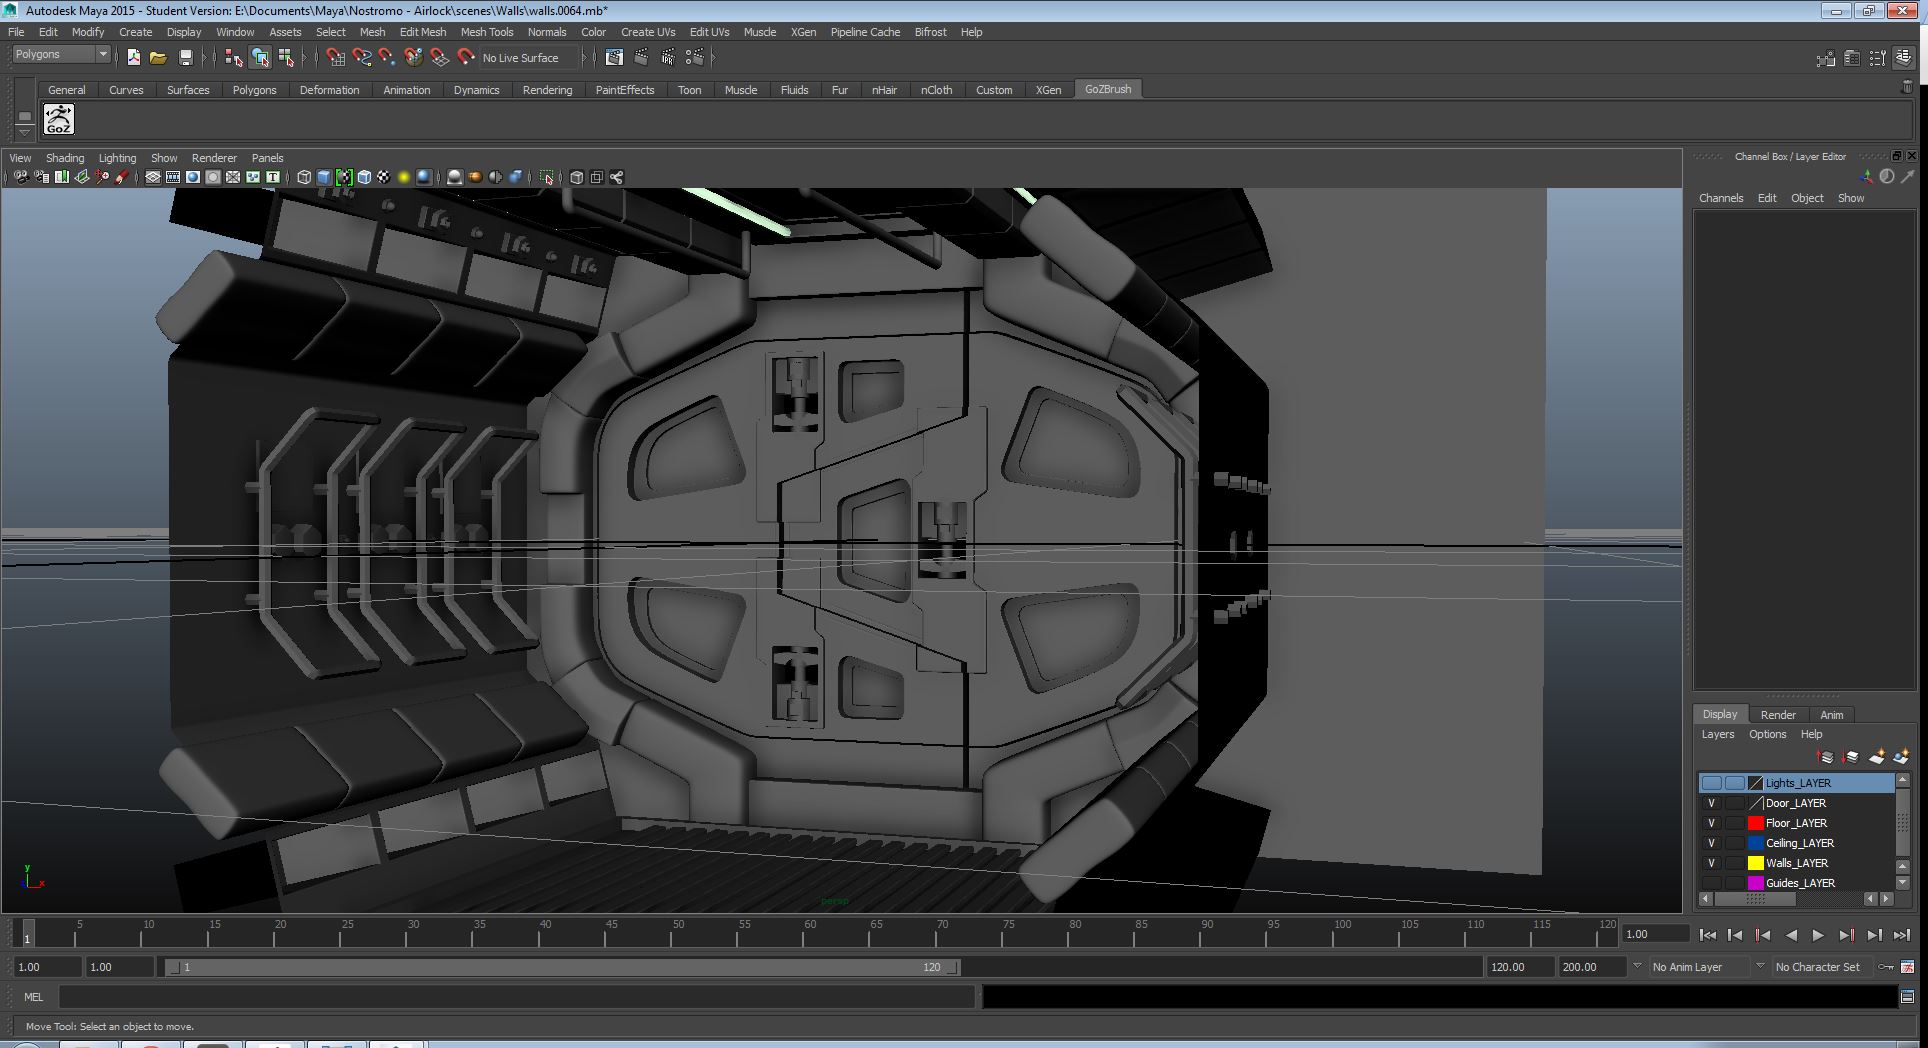Switch to the Render layer tab
Image resolution: width=1928 pixels, height=1048 pixels.
point(1777,714)
